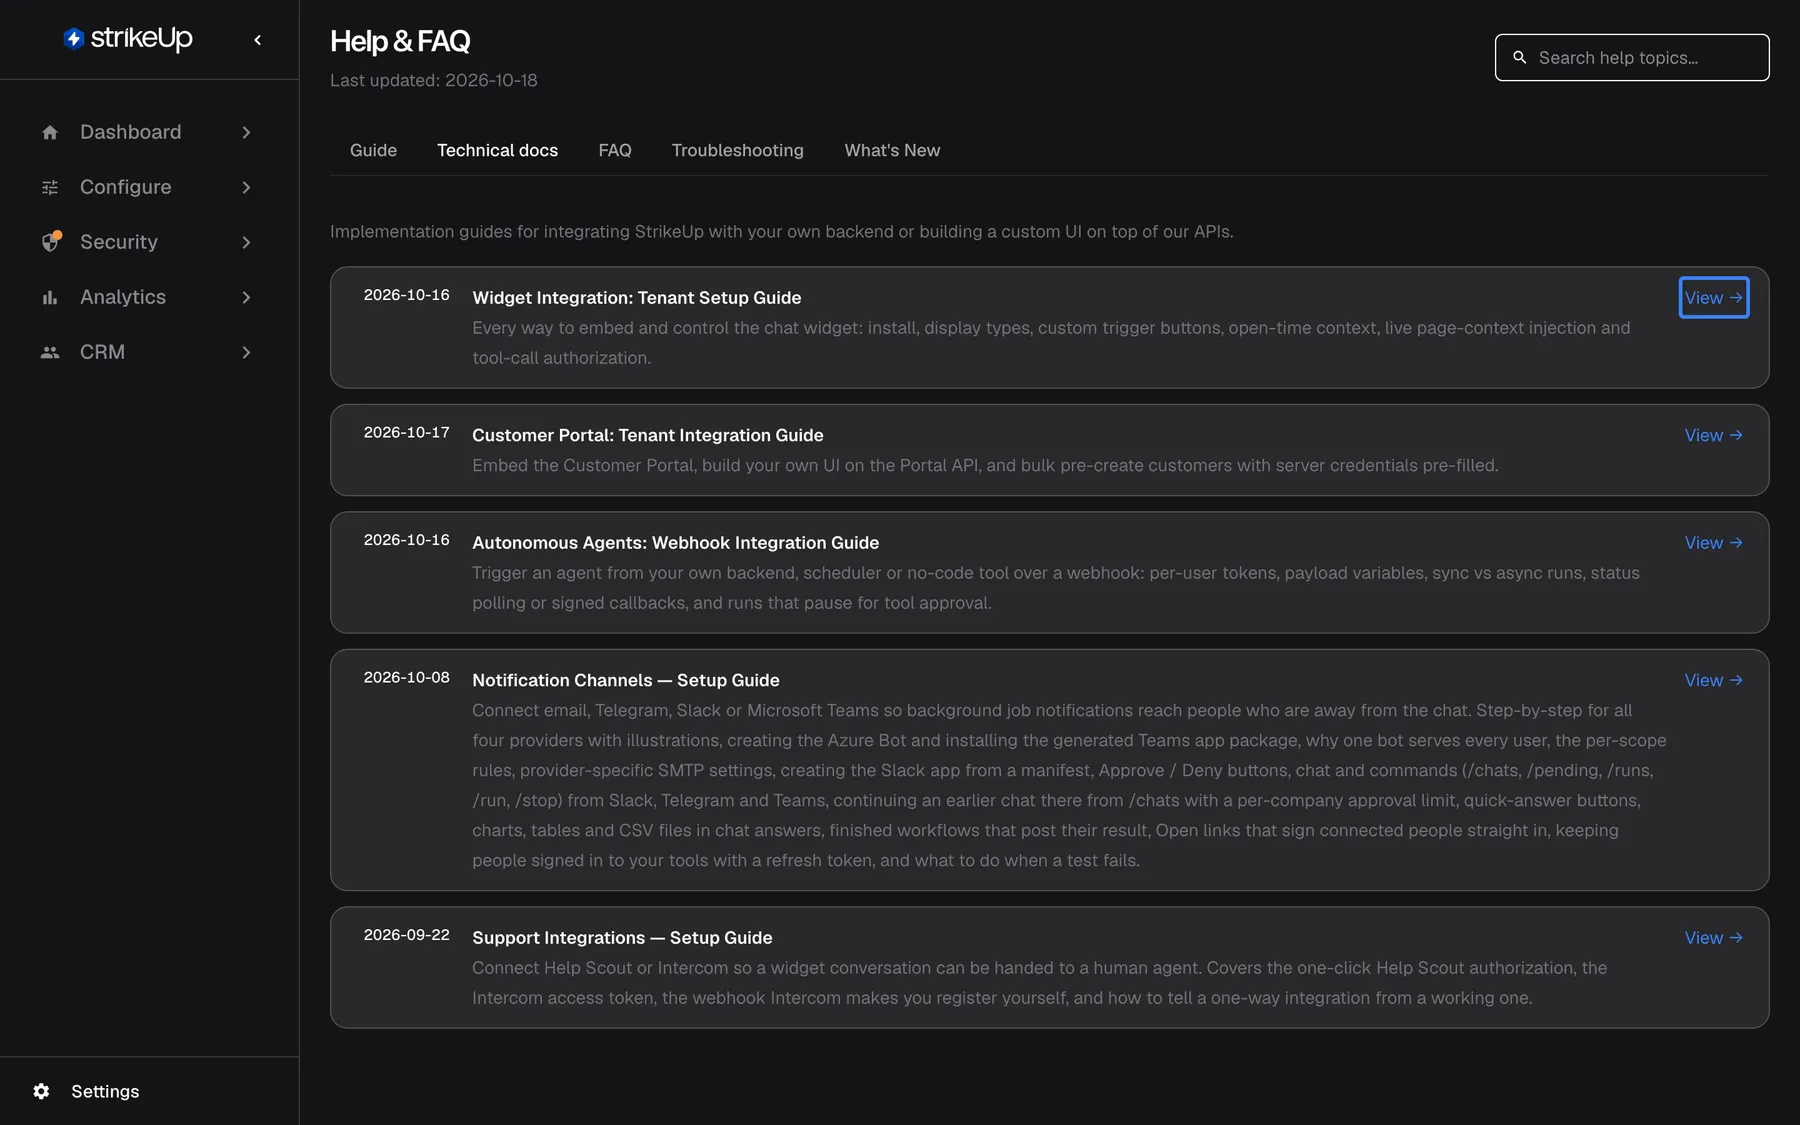Click the Analytics bar chart icon
Image resolution: width=1800 pixels, height=1125 pixels.
[x=50, y=297]
